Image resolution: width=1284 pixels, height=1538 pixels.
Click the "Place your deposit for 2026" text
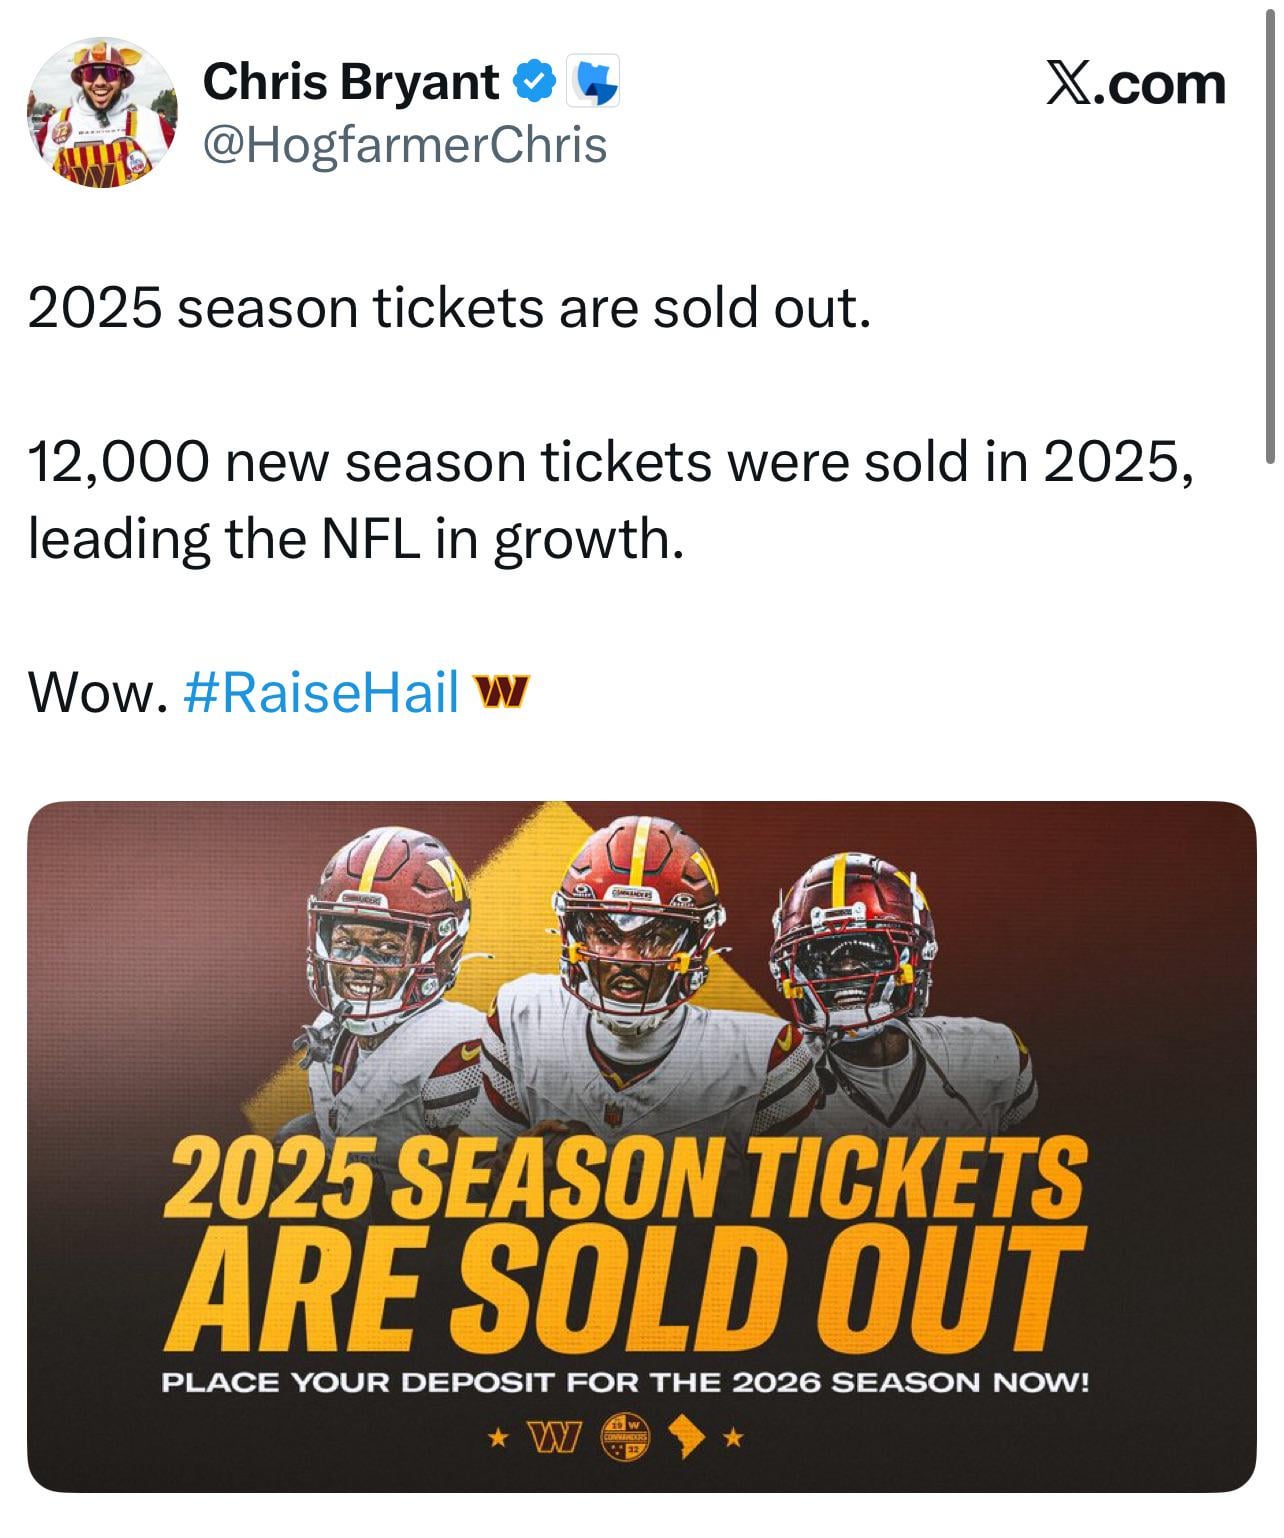tap(625, 1383)
